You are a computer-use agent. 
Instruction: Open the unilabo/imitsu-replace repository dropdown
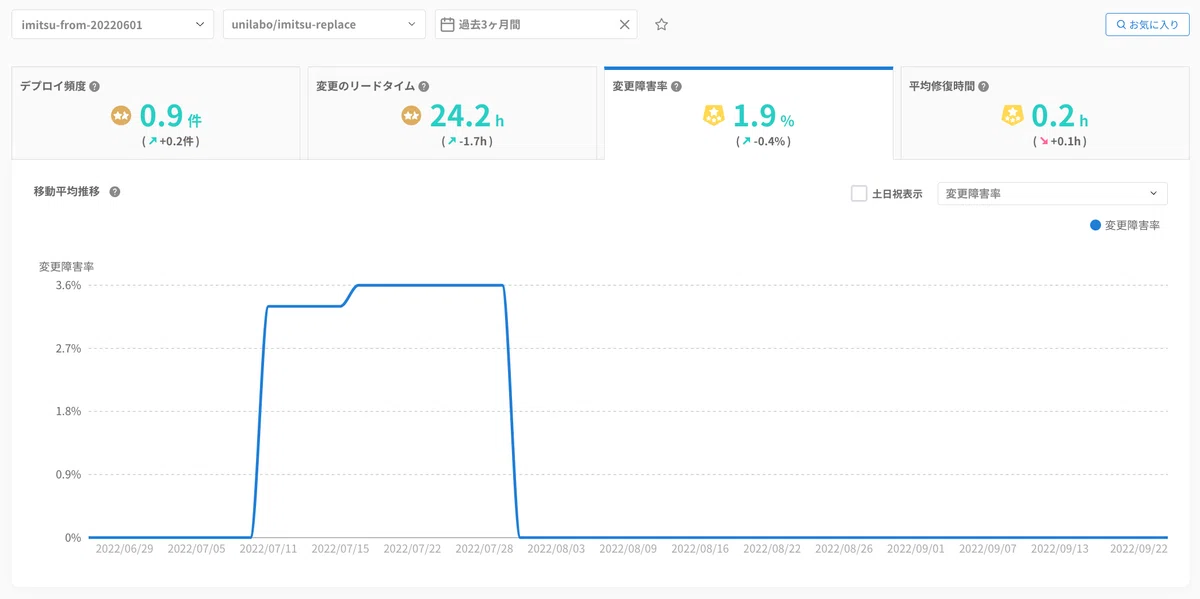coord(325,24)
